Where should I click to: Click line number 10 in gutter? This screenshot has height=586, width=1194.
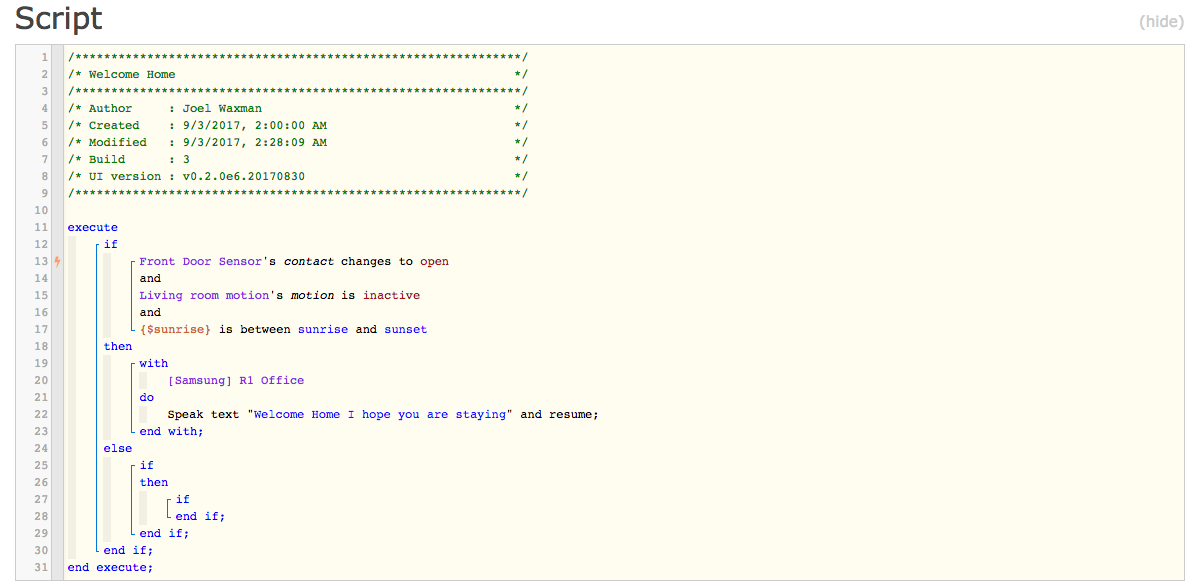40,211
